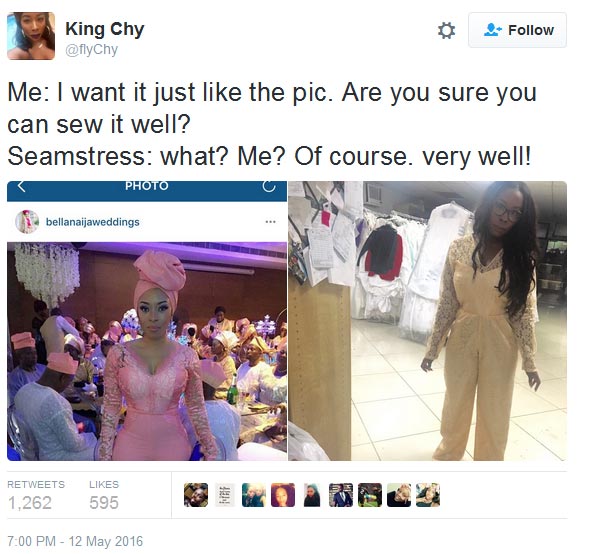Open the pink dress photo on left
Viewport: 596px width, 554px height.
click(x=147, y=351)
